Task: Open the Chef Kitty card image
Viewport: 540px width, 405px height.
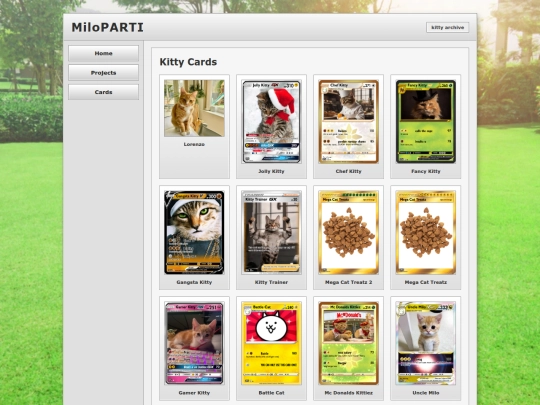Action: (349, 122)
